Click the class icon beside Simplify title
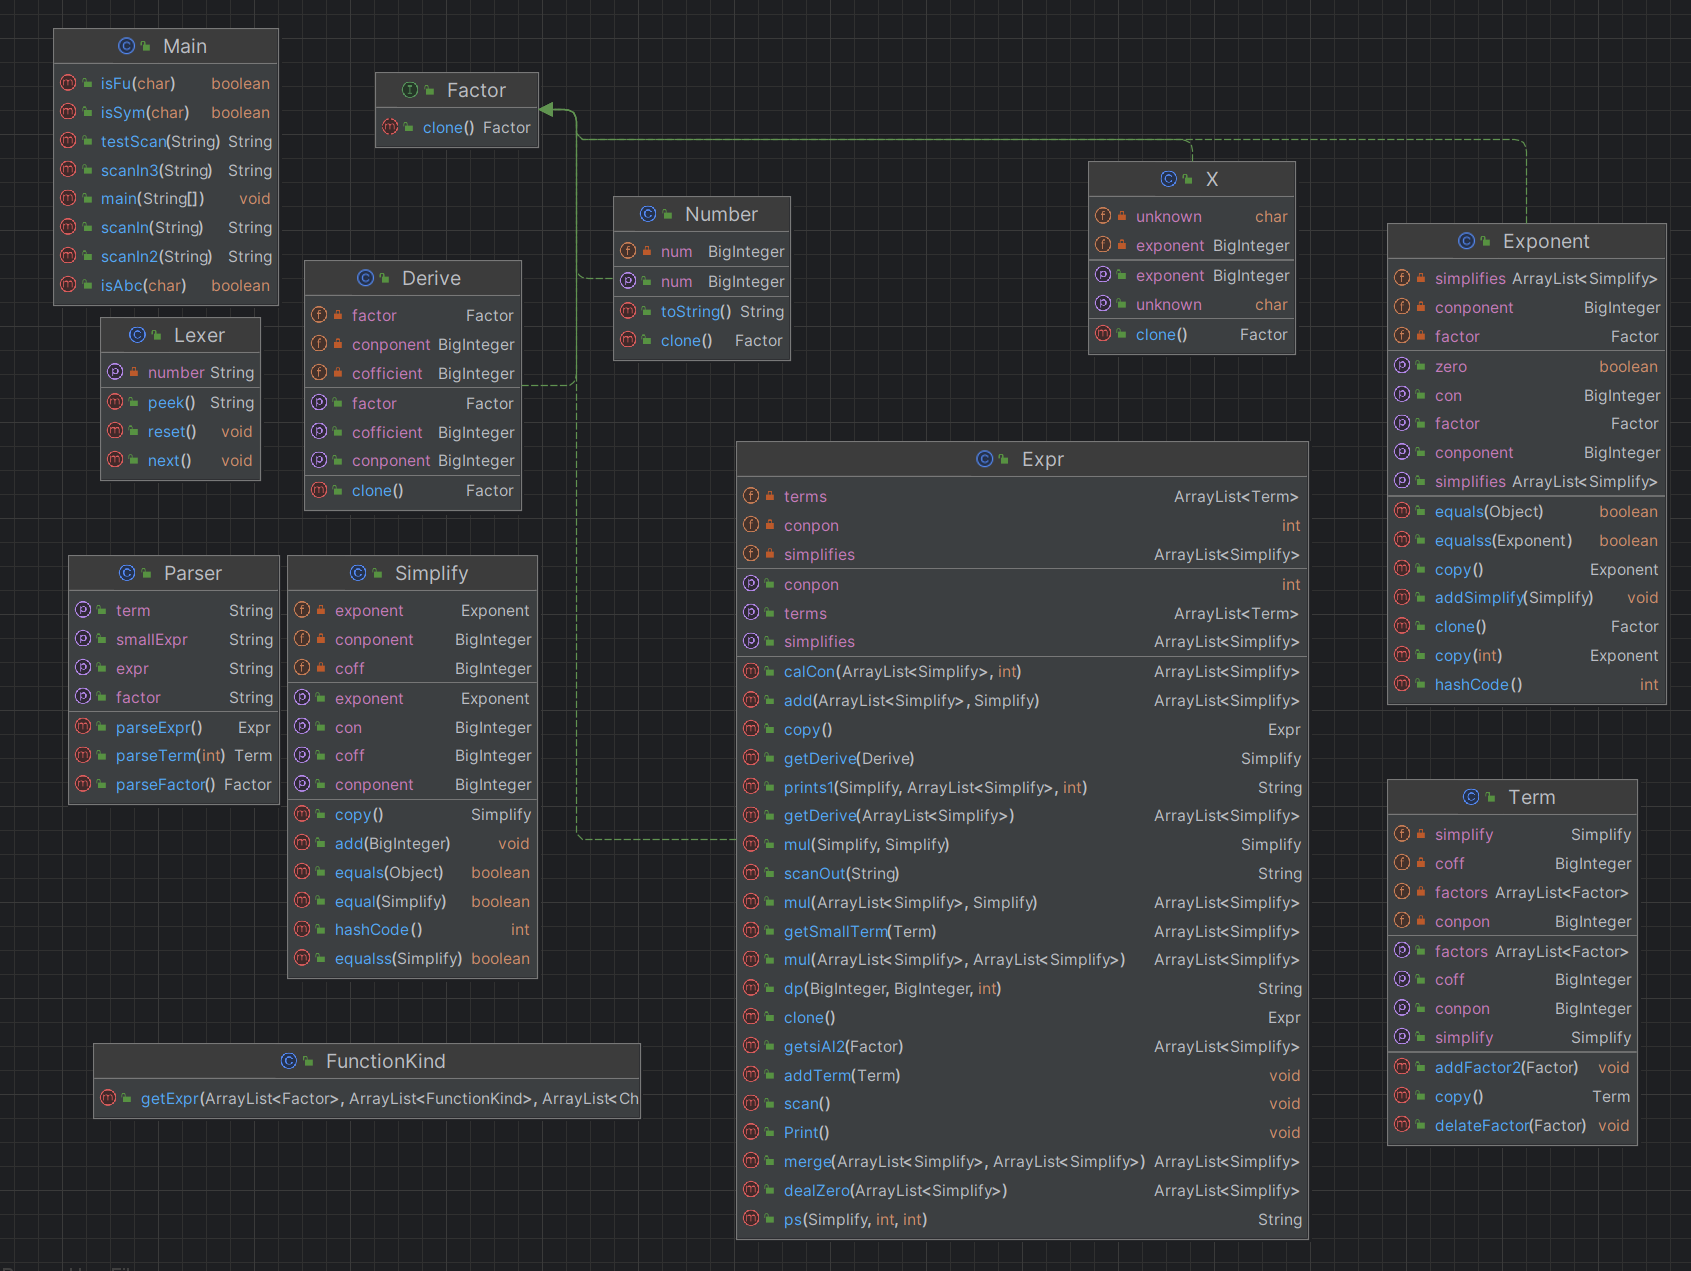Viewport: 1691px width, 1271px height. pyautogui.click(x=358, y=573)
